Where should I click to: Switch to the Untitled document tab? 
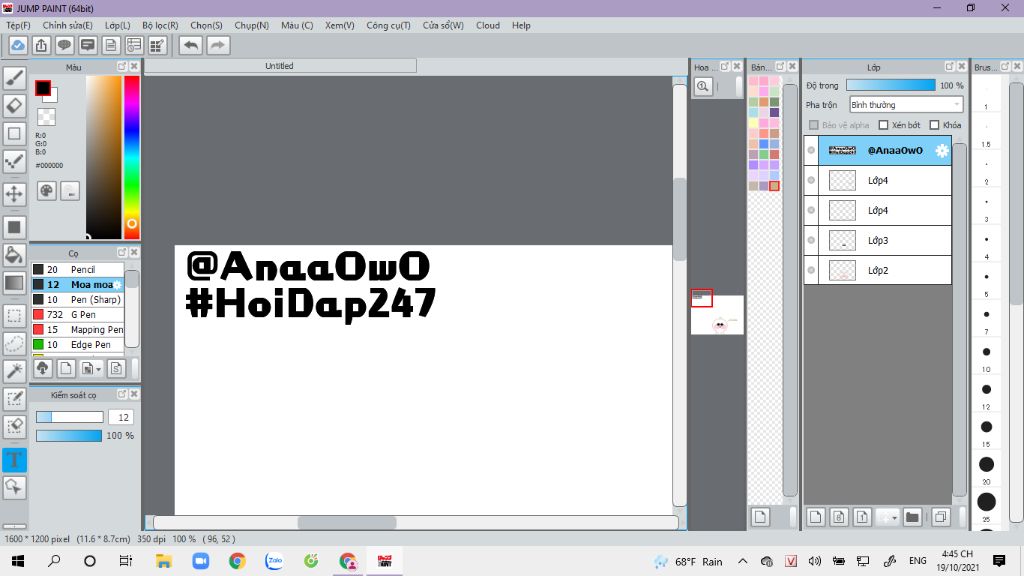coord(280,66)
